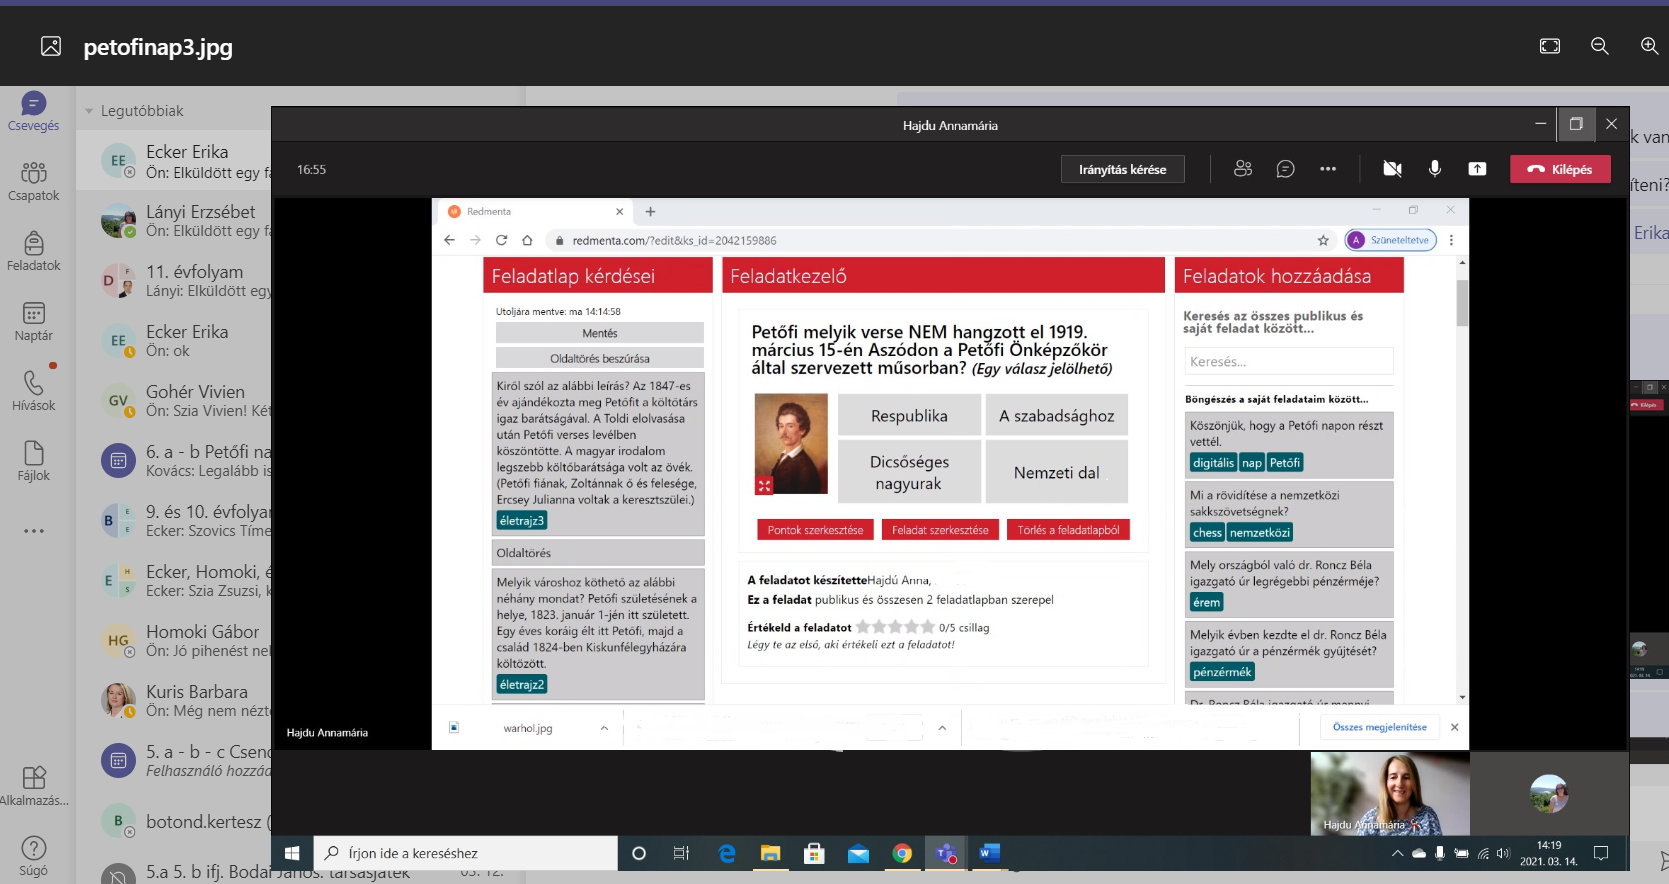1669x884 pixels.
Task: Open Csevegés chat in Teams sidebar
Action: point(33,111)
